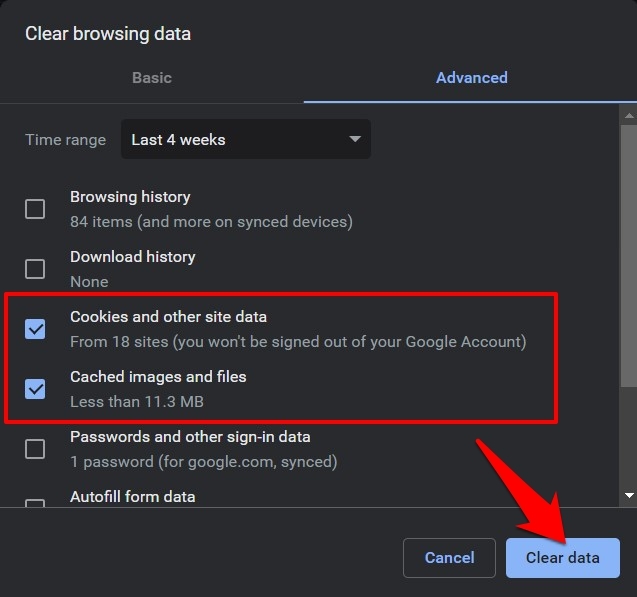Click the 'From 18 sites' description text
Image resolution: width=637 pixels, height=597 pixels.
pyautogui.click(x=297, y=342)
